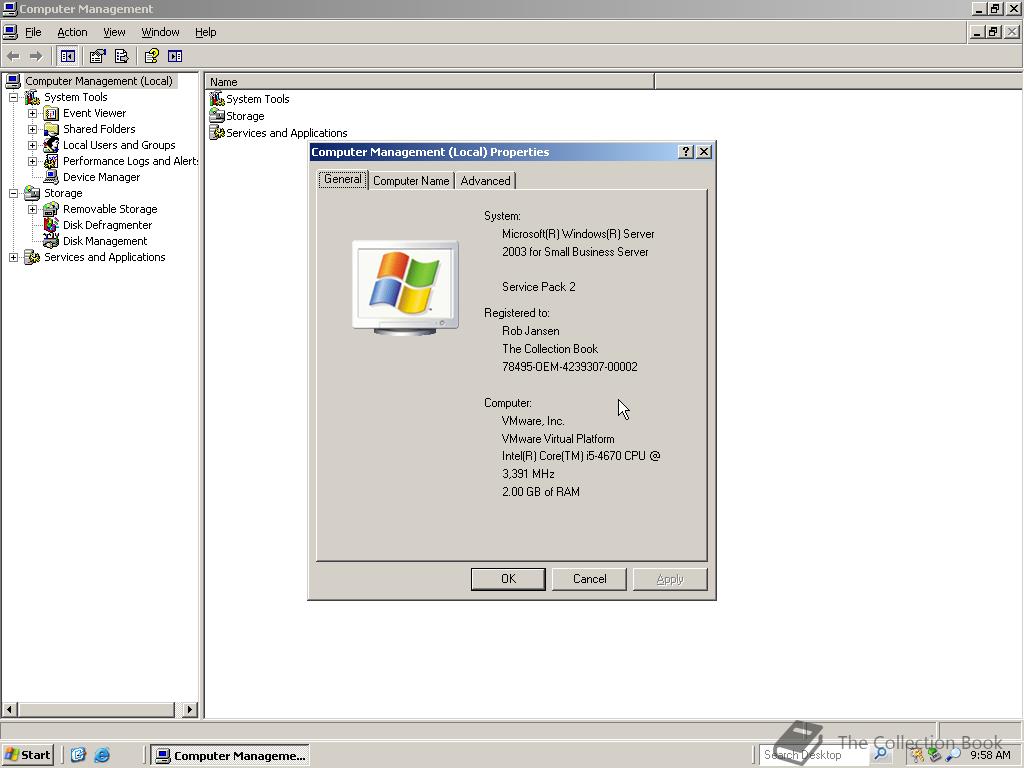The image size is (1024, 768).
Task: Click the 9:58 AM taskbar clock
Action: click(x=990, y=755)
